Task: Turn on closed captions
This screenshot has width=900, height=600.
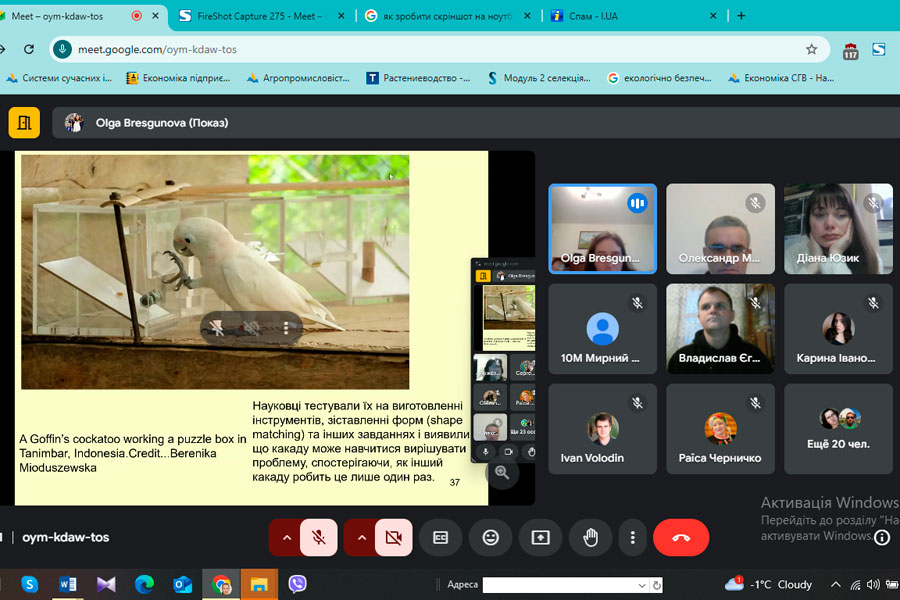Action: pyautogui.click(x=440, y=537)
